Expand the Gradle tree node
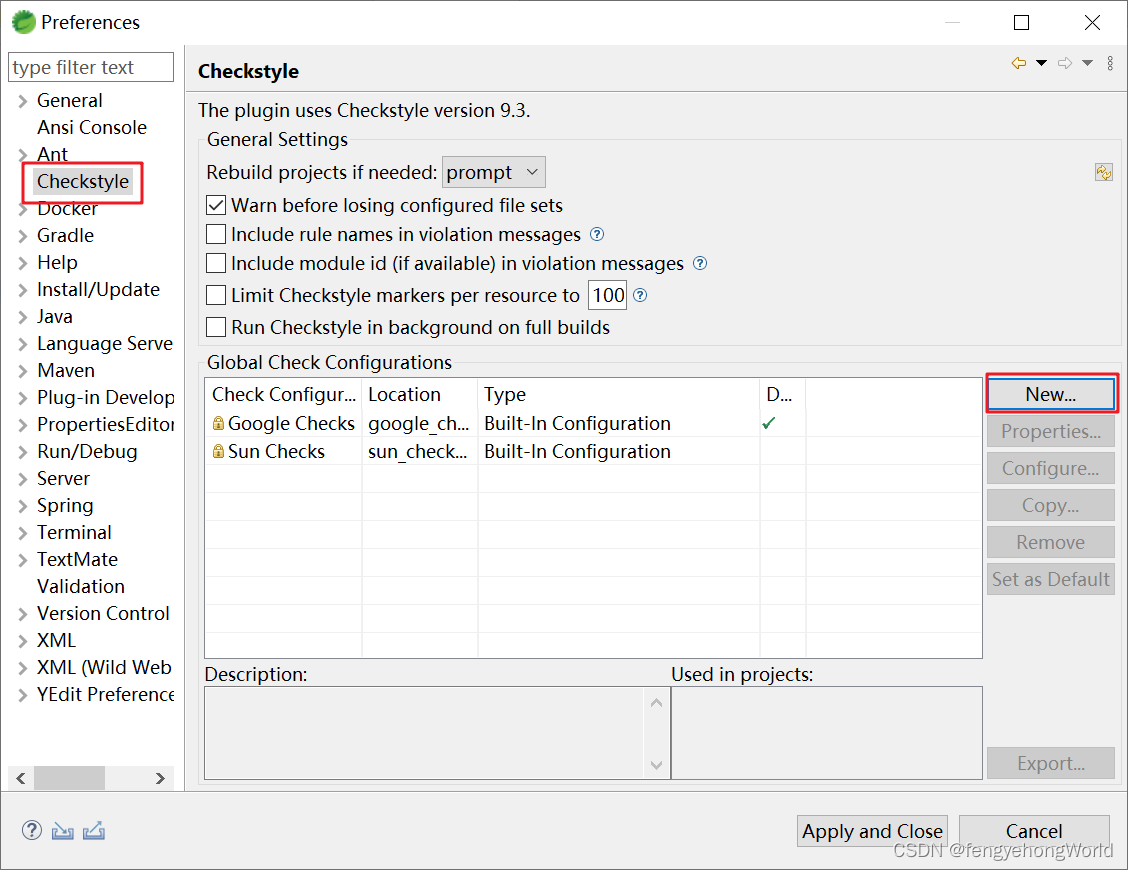This screenshot has height=870, width=1128. (x=22, y=236)
